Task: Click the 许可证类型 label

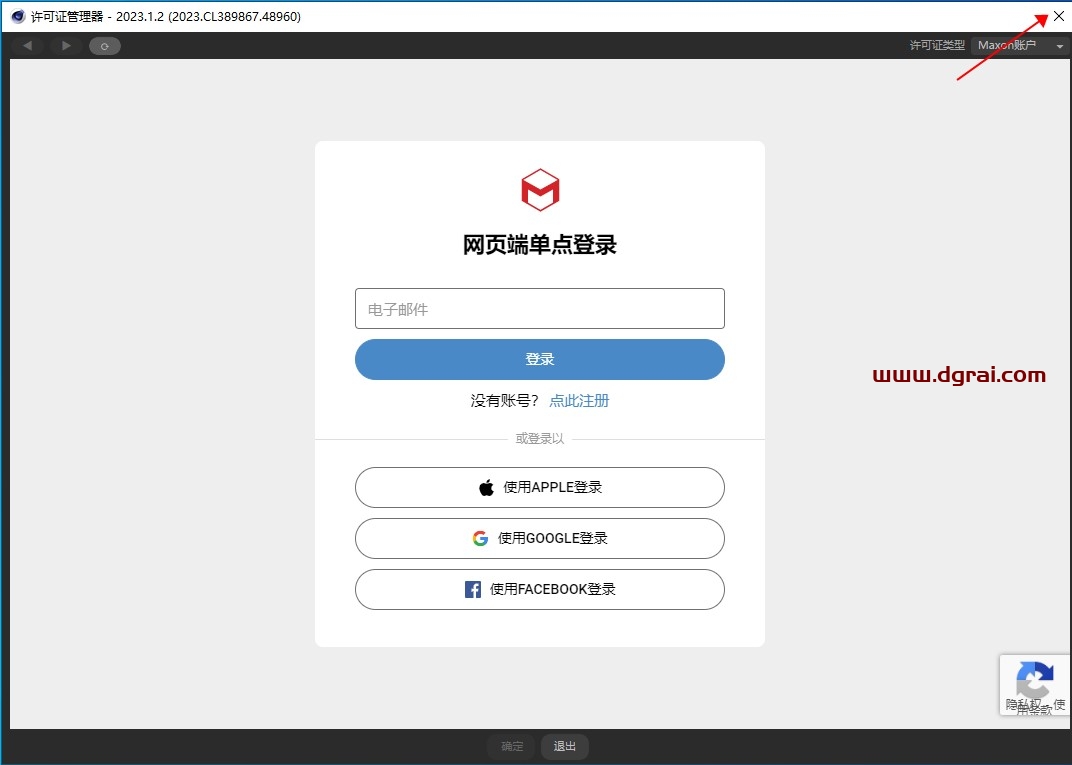Action: pyautogui.click(x=936, y=46)
